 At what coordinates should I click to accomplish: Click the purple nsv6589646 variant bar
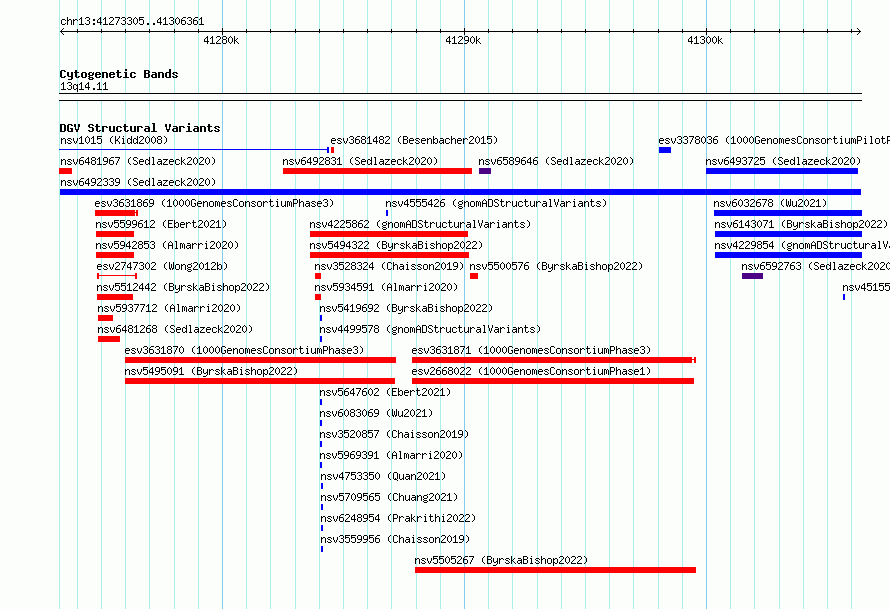pyautogui.click(x=485, y=171)
